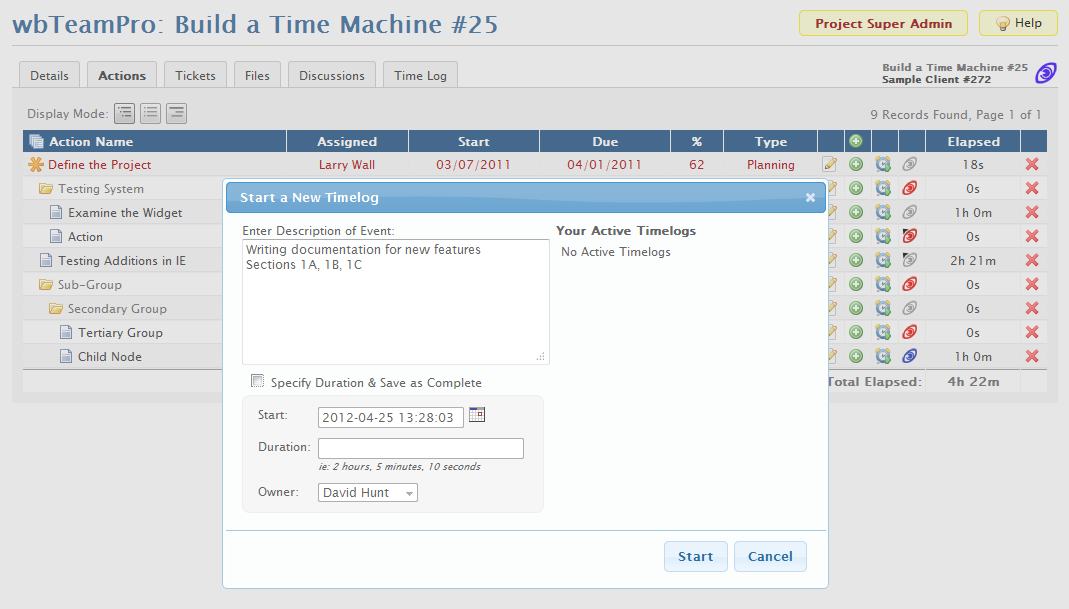The width and height of the screenshot is (1069, 609).
Task: Click Cancel in the timelog dialog
Action: click(x=769, y=557)
